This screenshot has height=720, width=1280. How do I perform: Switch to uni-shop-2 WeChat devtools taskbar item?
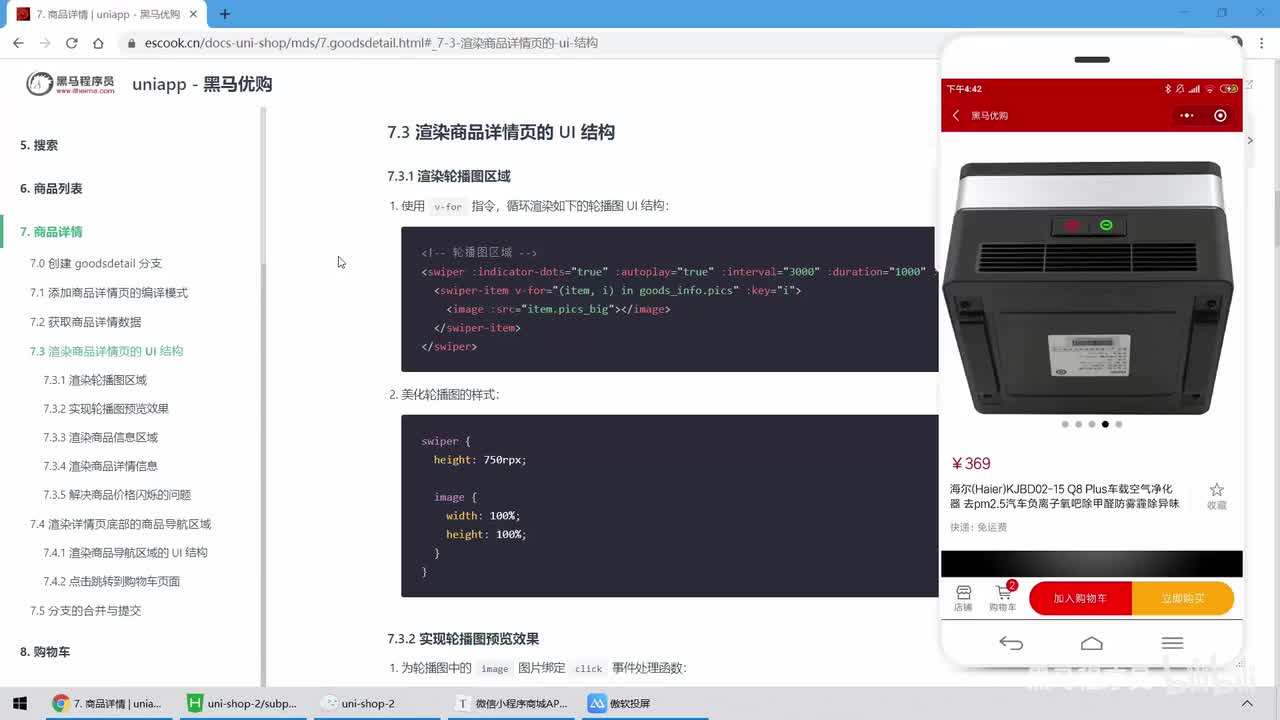376,703
